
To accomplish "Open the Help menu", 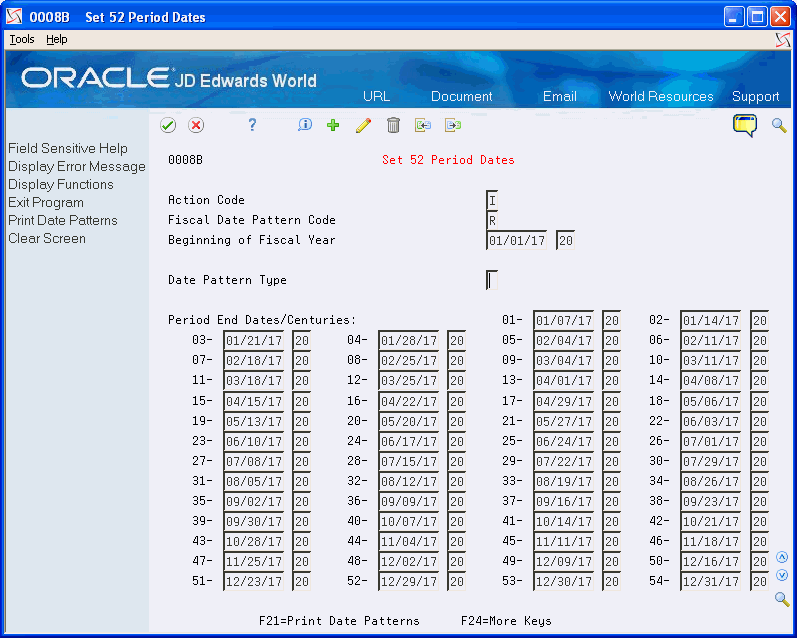I will (56, 39).
